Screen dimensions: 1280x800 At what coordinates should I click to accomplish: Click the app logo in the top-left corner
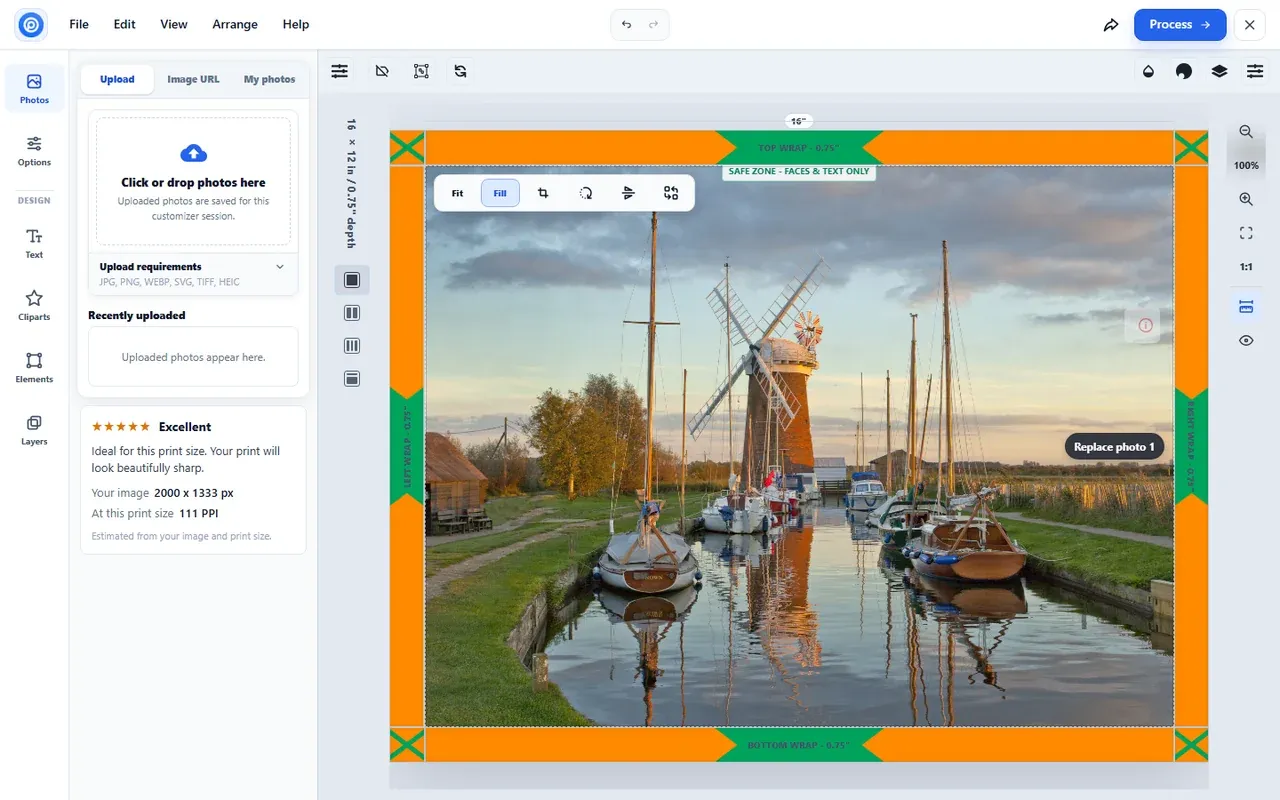pos(31,24)
